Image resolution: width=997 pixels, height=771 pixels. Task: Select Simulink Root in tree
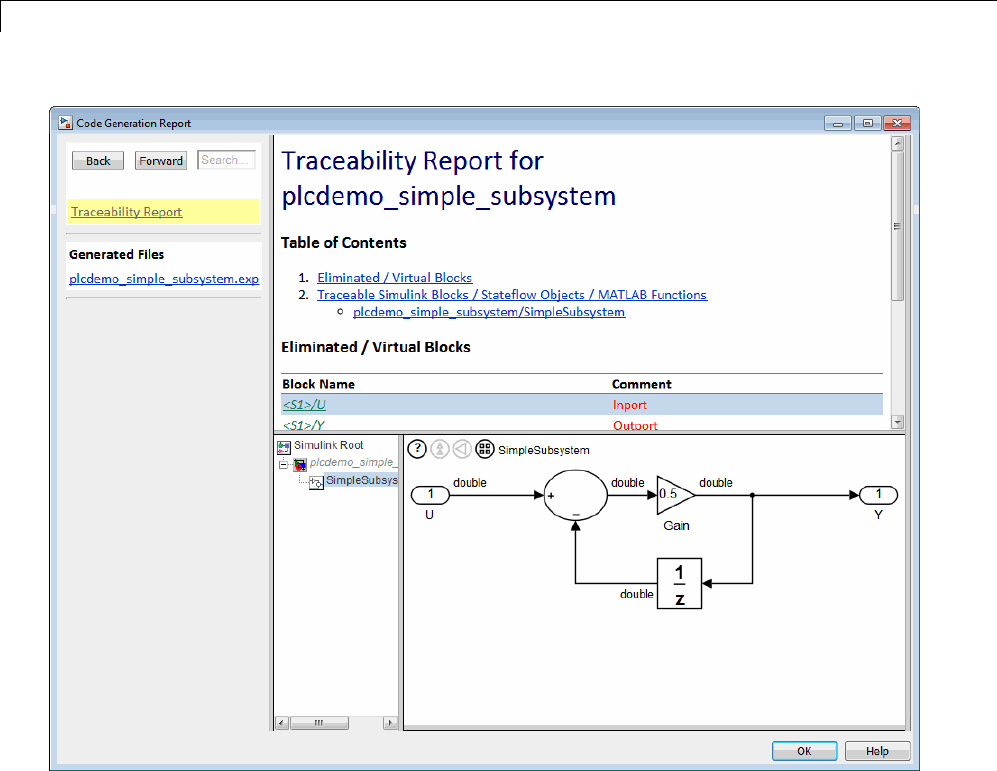click(329, 446)
